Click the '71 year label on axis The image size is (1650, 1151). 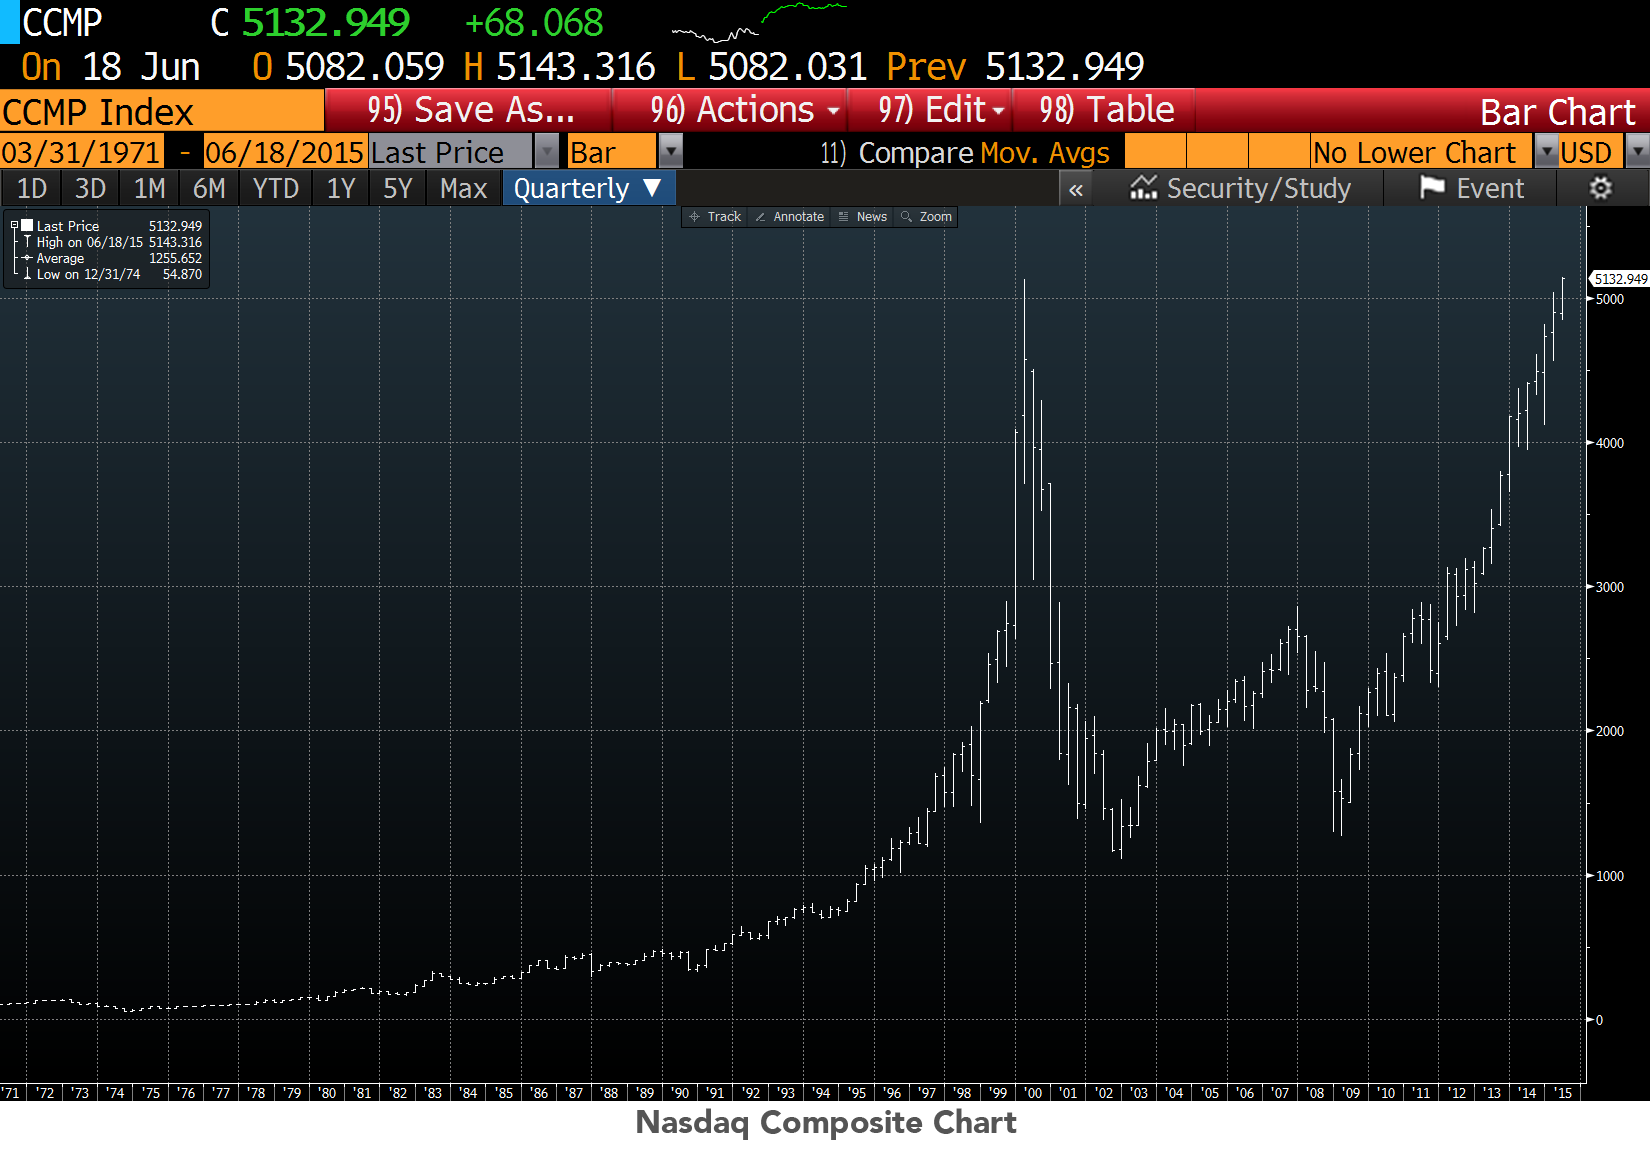pyautogui.click(x=10, y=1093)
